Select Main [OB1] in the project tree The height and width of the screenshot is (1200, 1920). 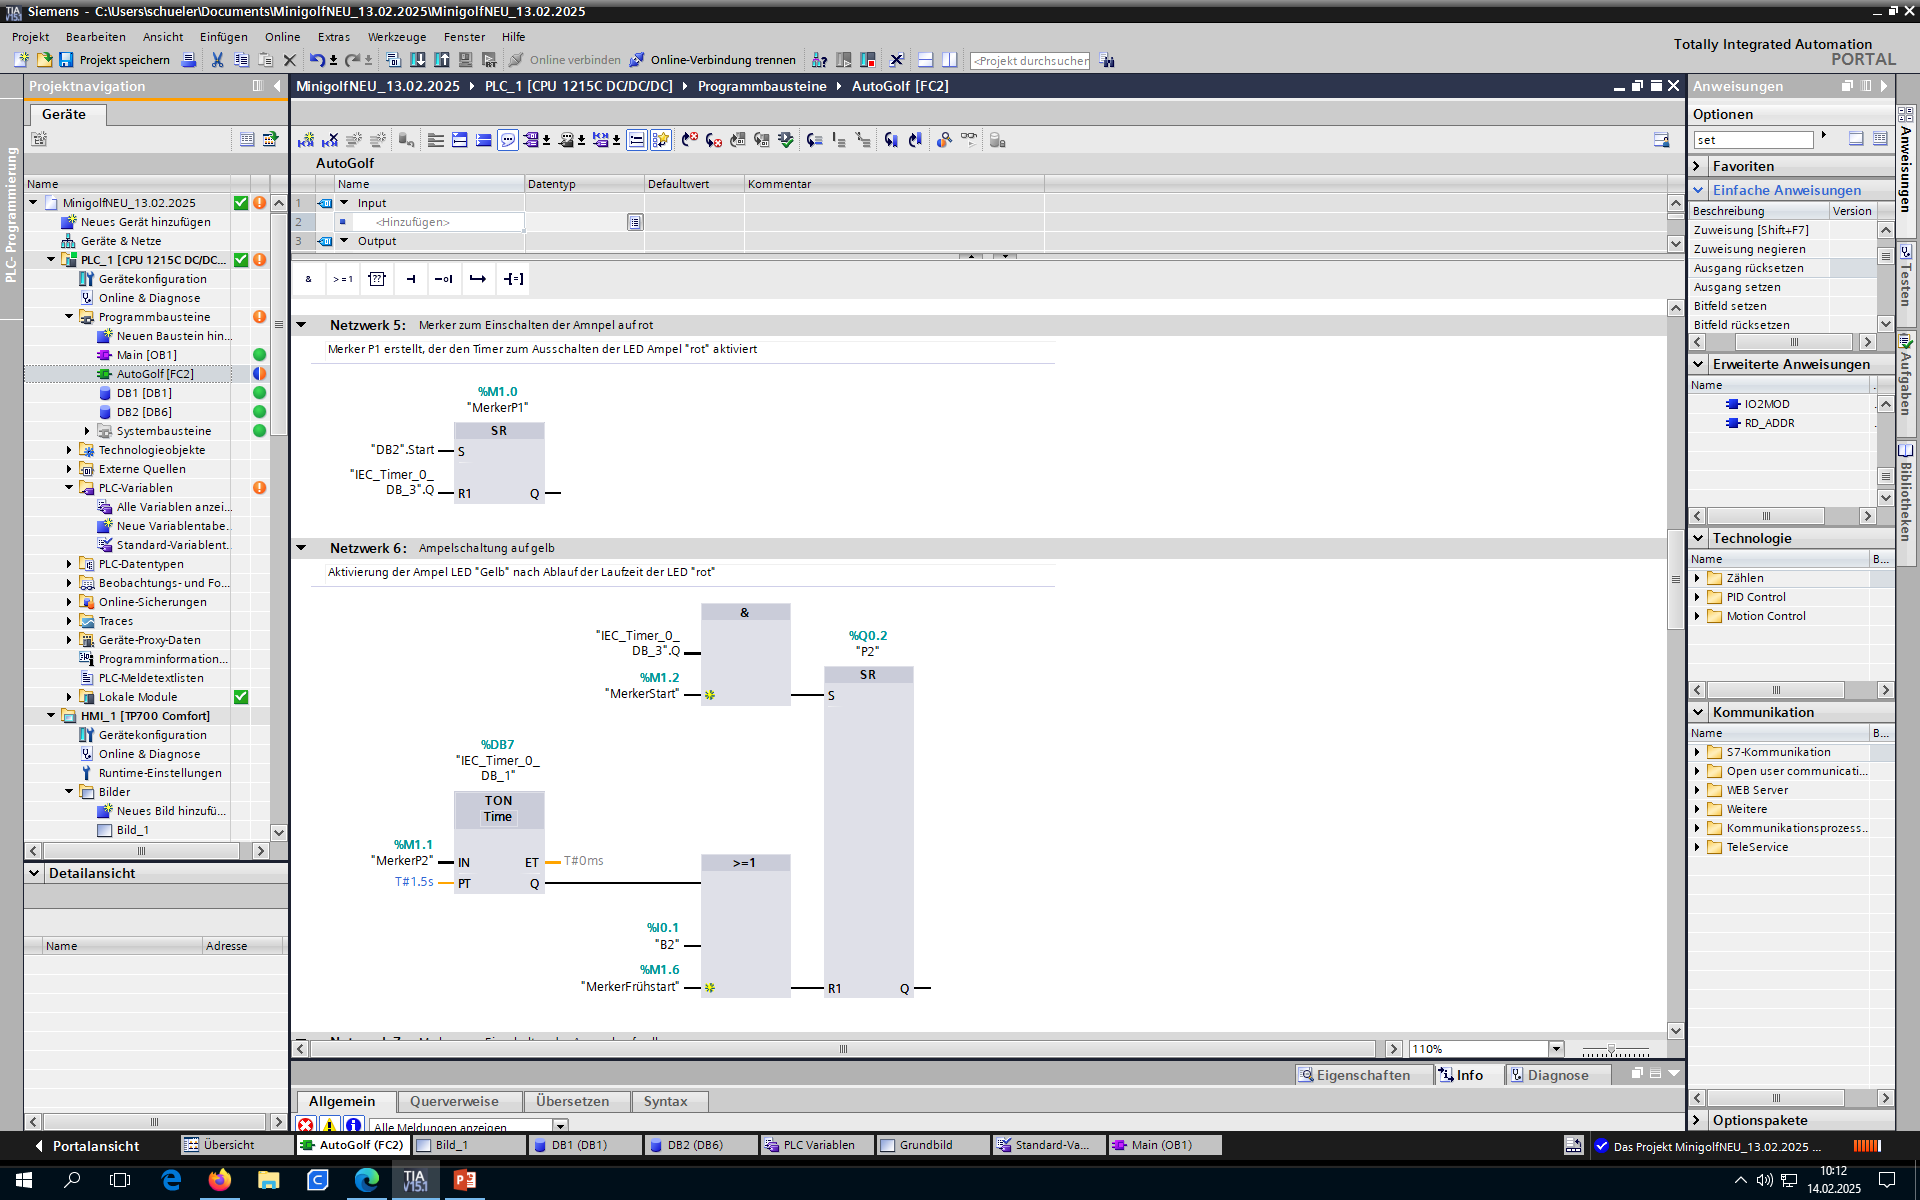click(x=146, y=355)
